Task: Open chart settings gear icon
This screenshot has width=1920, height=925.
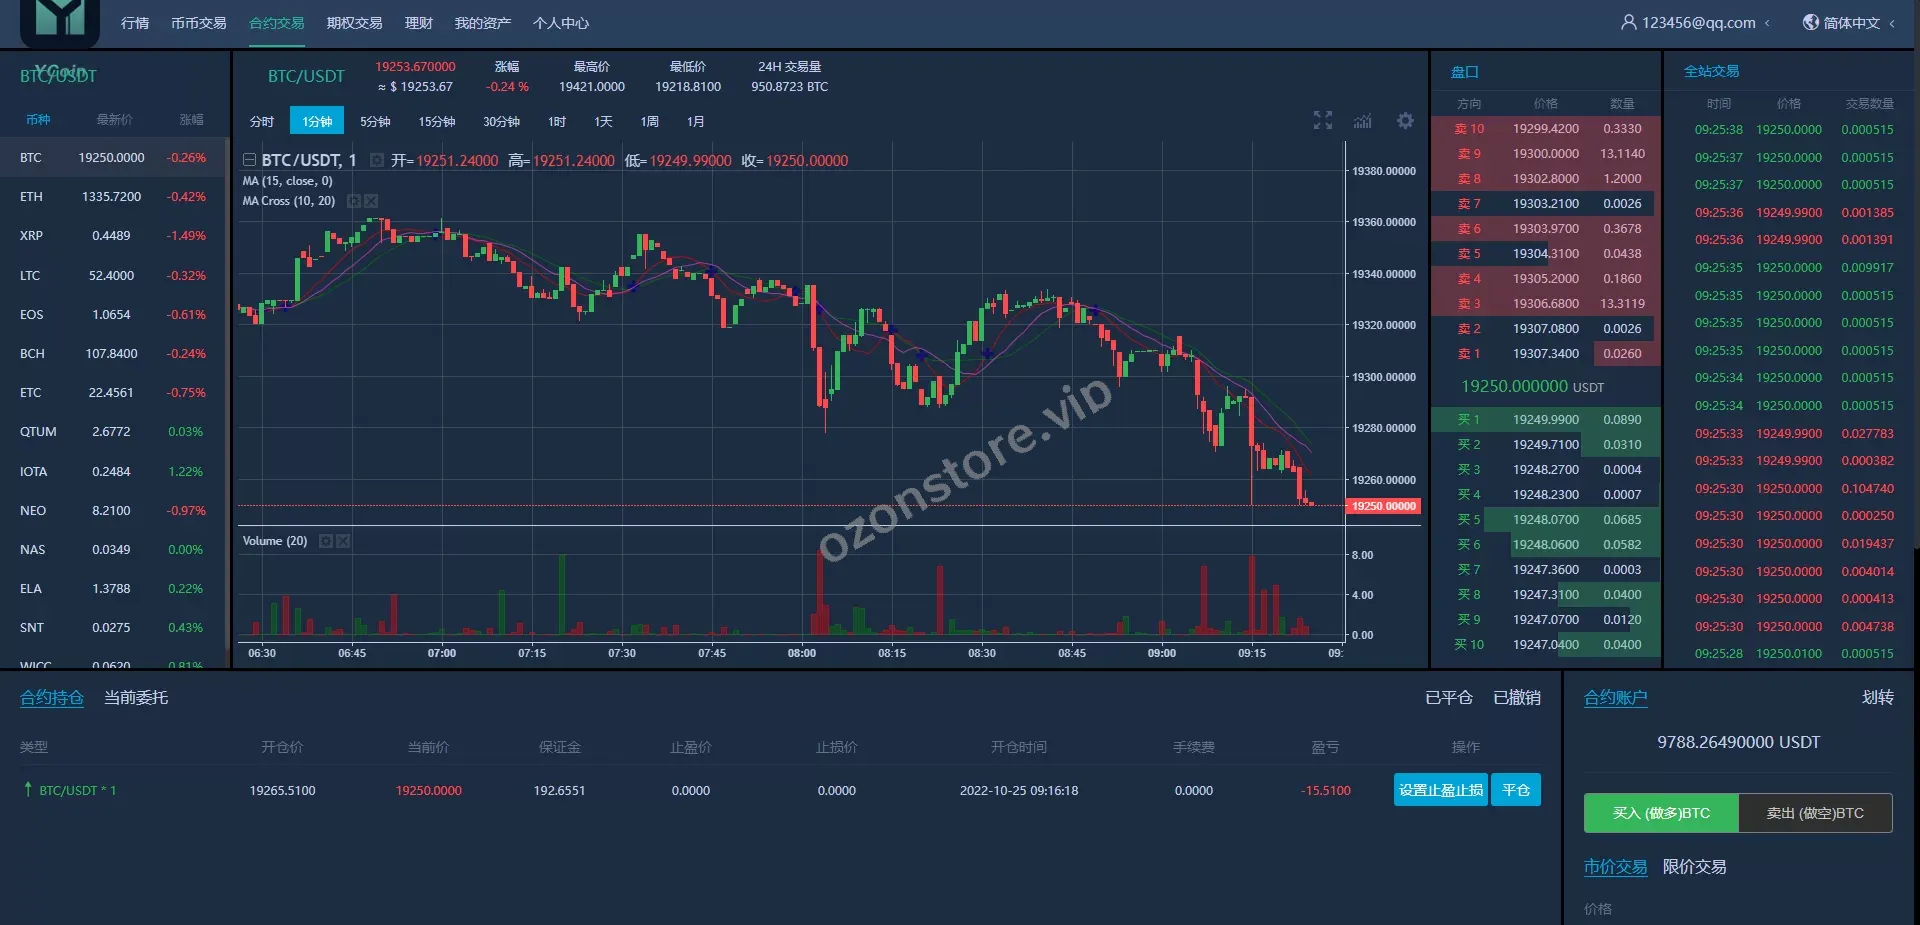Action: [x=1405, y=121]
